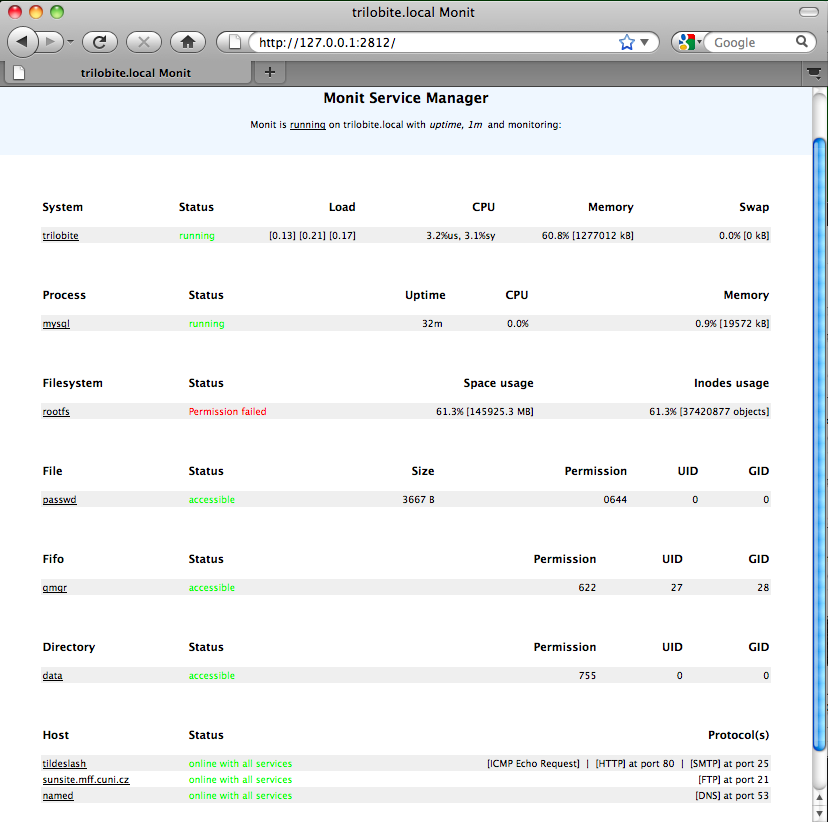Viewport: 828px width, 822px height.
Task: Open the named host link
Action: tap(58, 796)
